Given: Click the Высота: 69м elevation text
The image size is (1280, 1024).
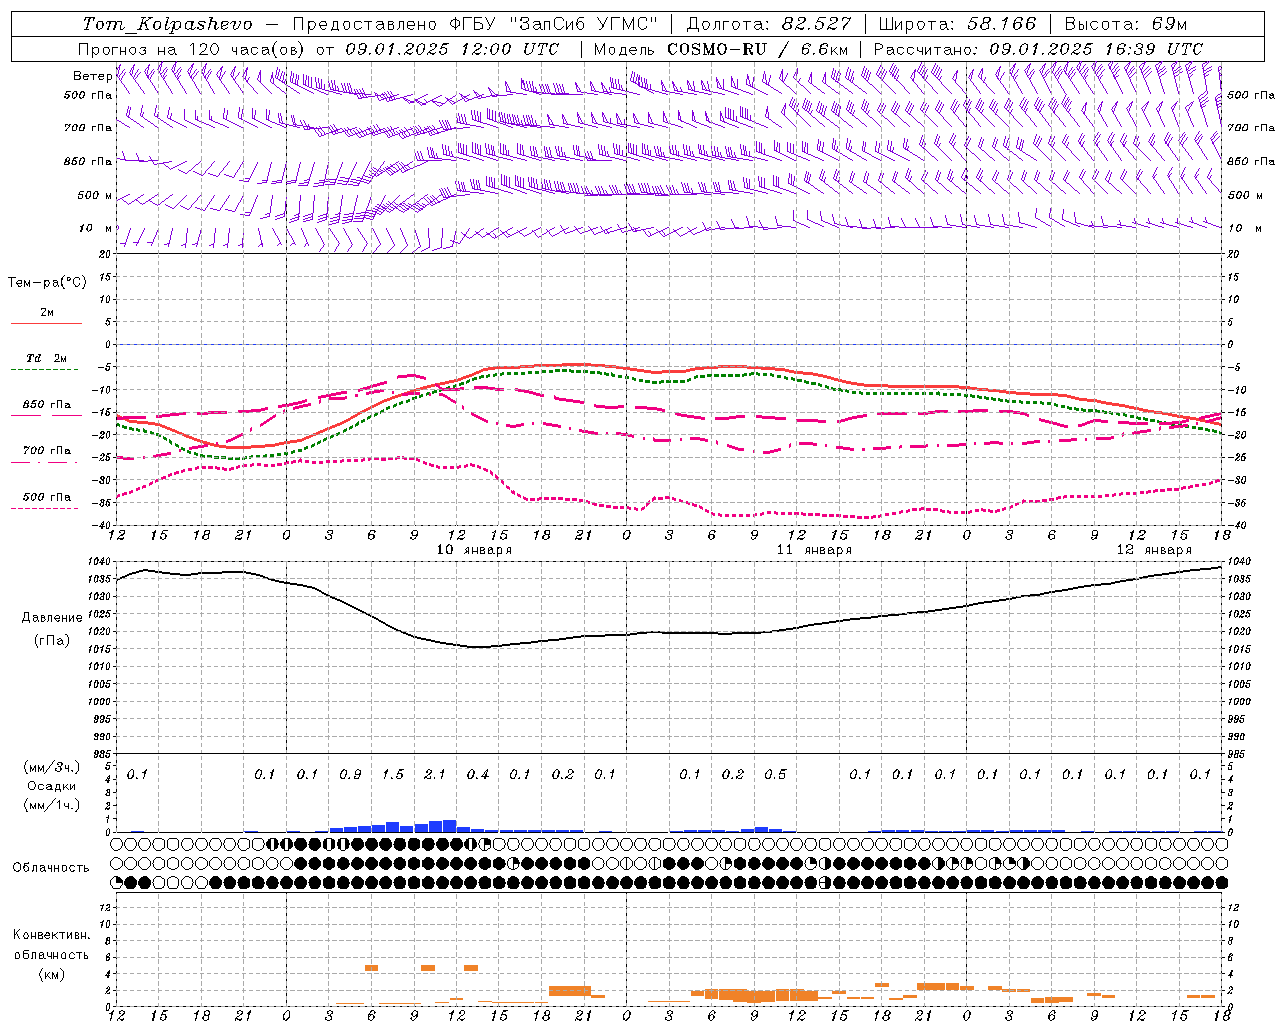Looking at the screenshot, I should (1126, 24).
